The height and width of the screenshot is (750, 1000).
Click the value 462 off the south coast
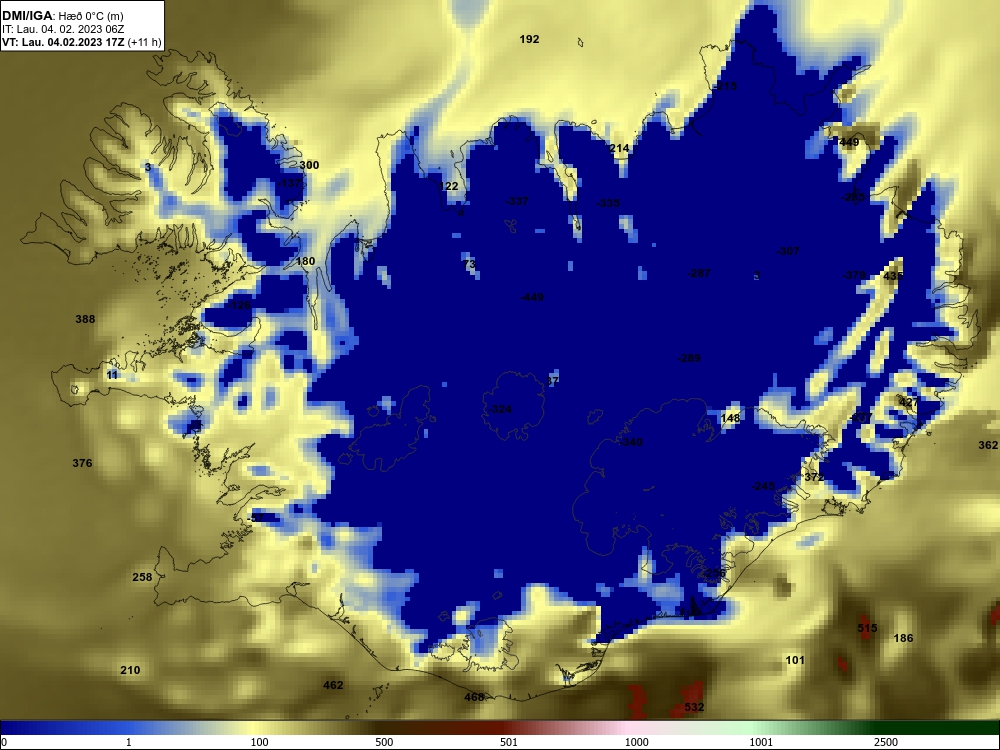tap(333, 686)
